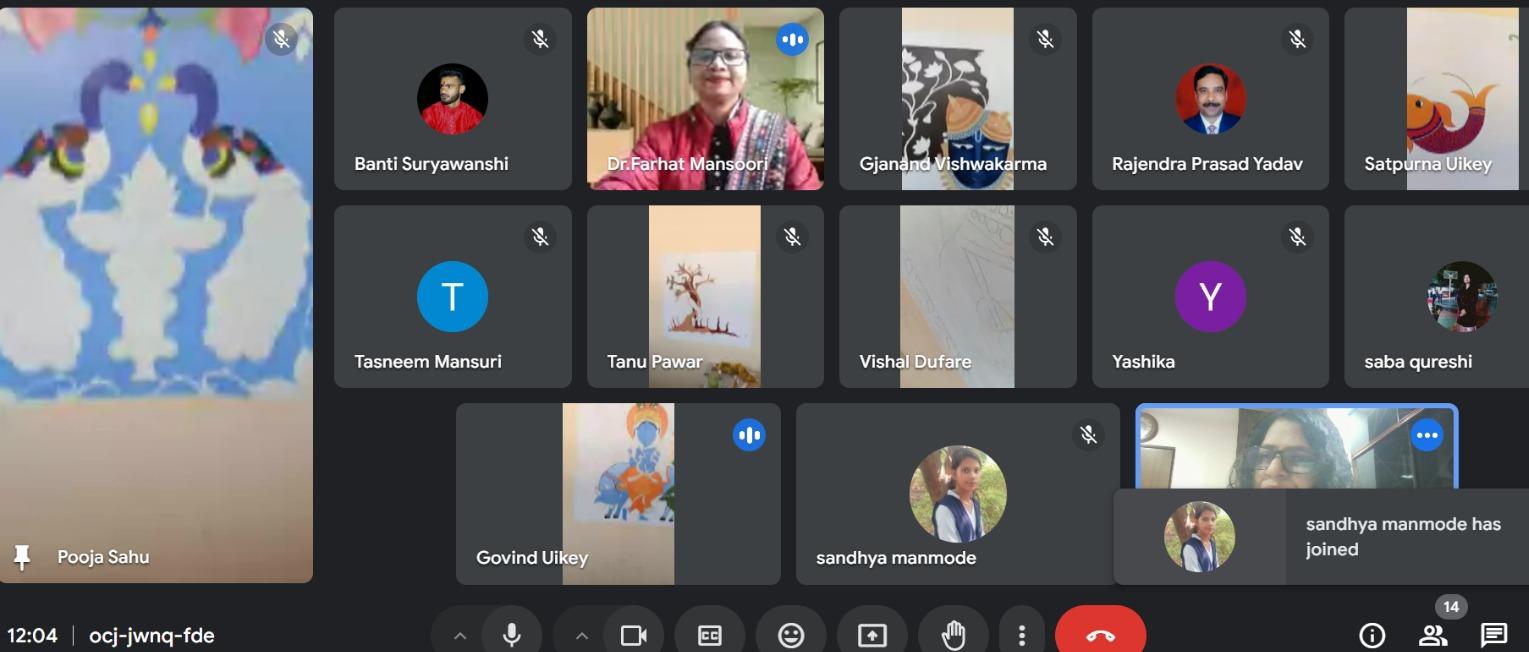The image size is (1529, 652).
Task: Click the name label Gjanand Vishwakarma
Action: [x=953, y=164]
